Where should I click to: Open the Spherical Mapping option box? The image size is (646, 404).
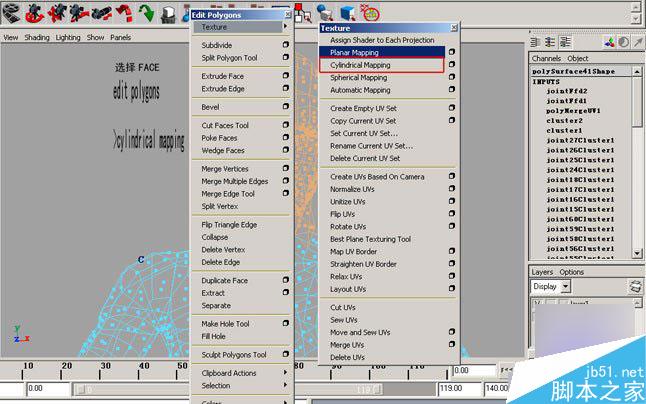point(452,77)
